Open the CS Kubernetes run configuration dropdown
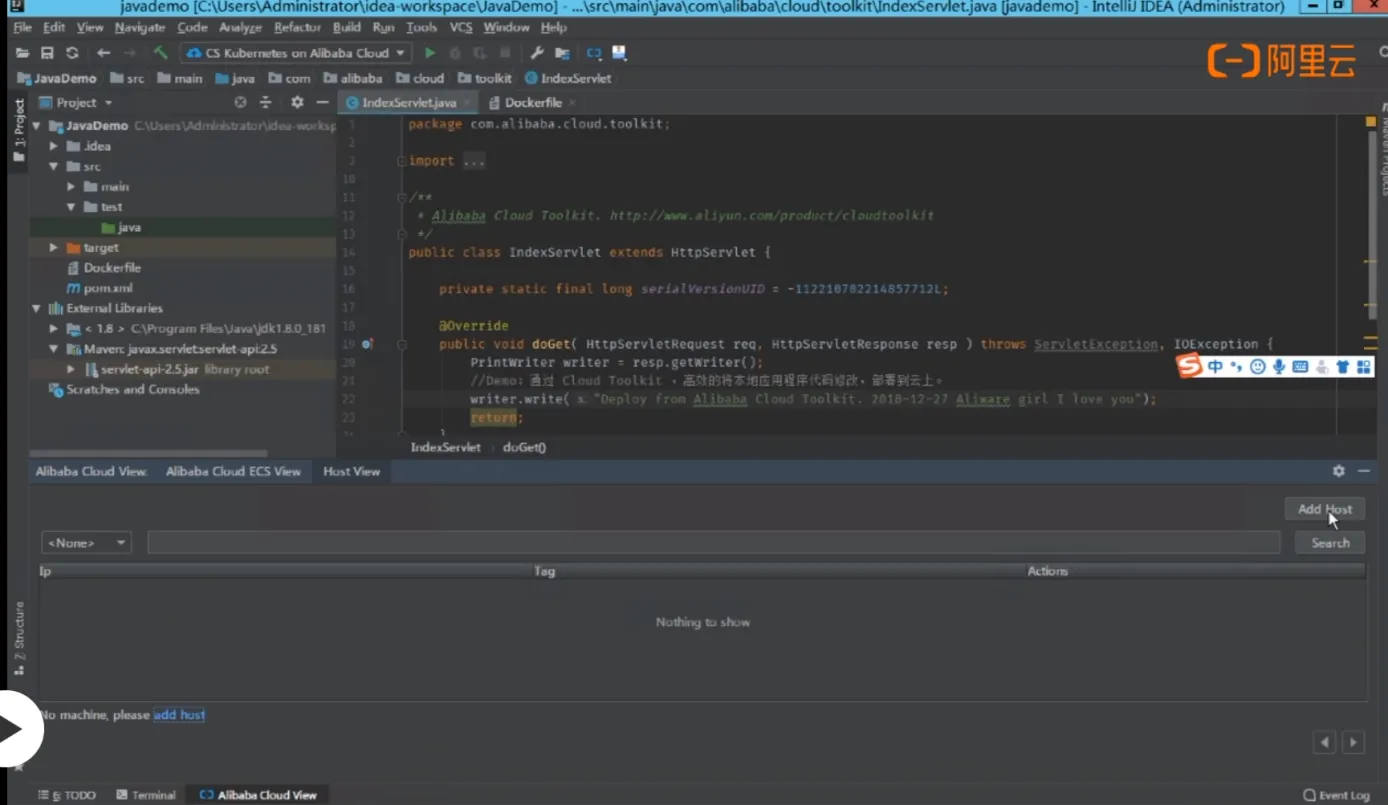1388x805 pixels. pos(296,53)
